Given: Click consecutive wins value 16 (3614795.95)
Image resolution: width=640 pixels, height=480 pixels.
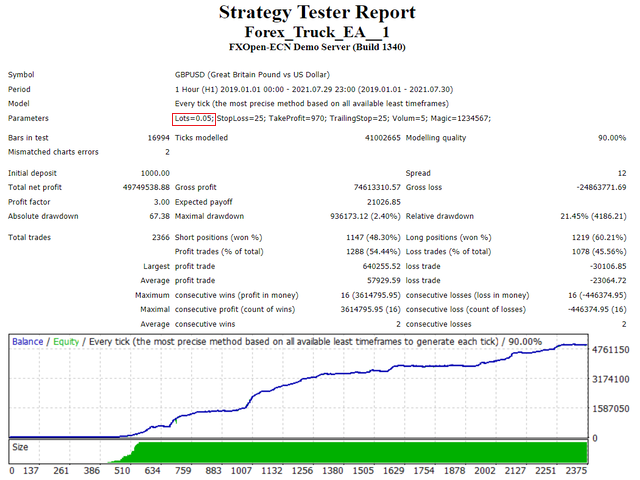Looking at the screenshot, I should [x=371, y=296].
